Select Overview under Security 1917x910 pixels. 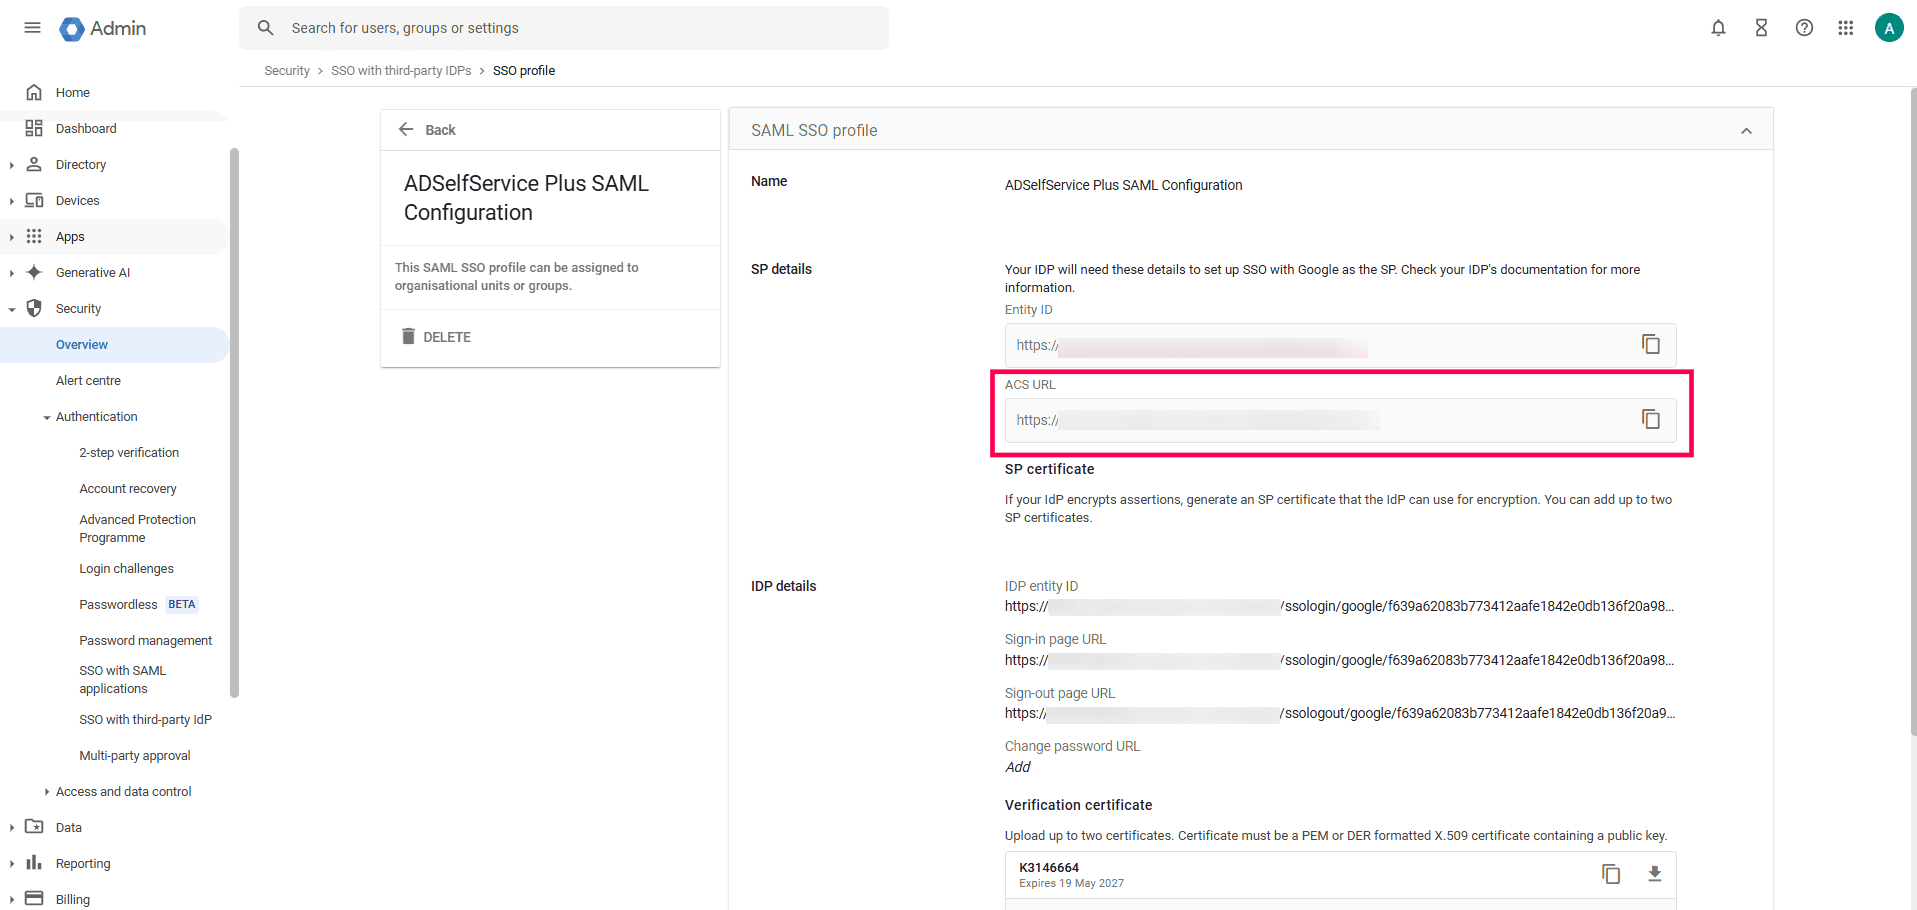coord(82,344)
